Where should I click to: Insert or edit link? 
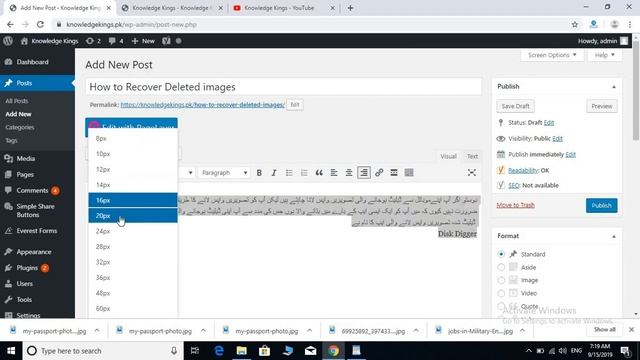click(379, 173)
